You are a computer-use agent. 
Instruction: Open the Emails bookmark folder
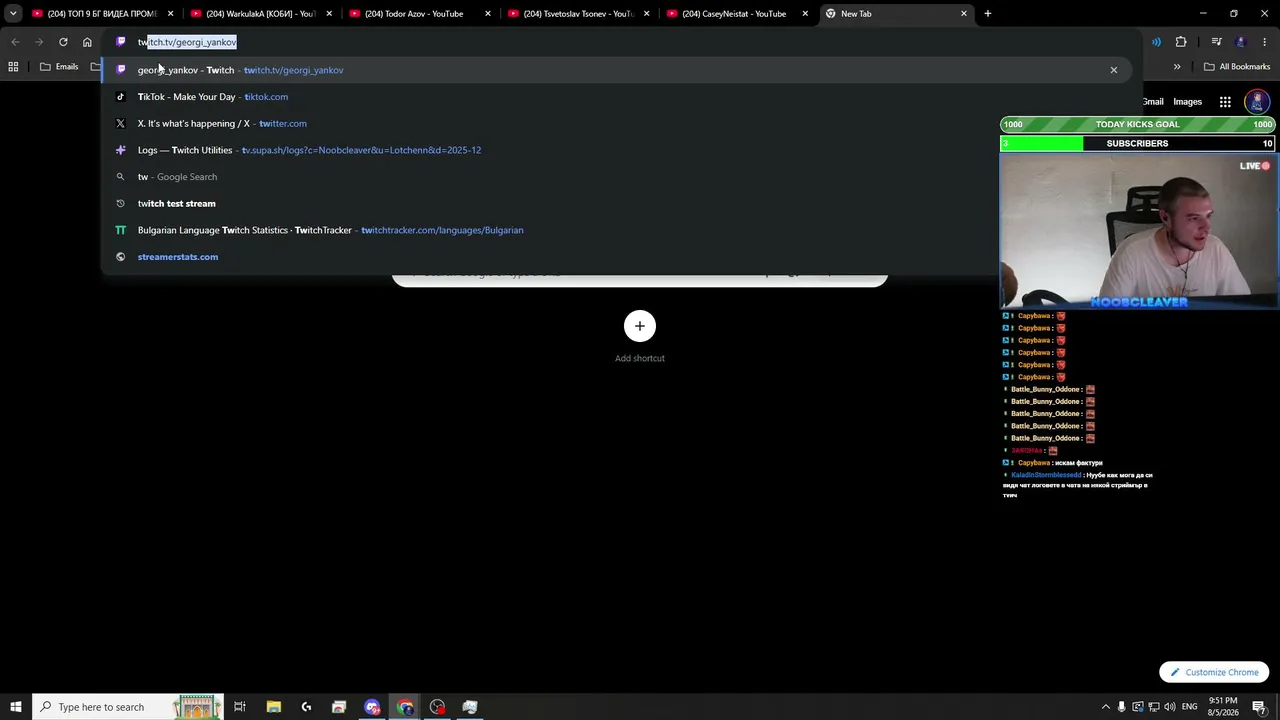coord(59,67)
